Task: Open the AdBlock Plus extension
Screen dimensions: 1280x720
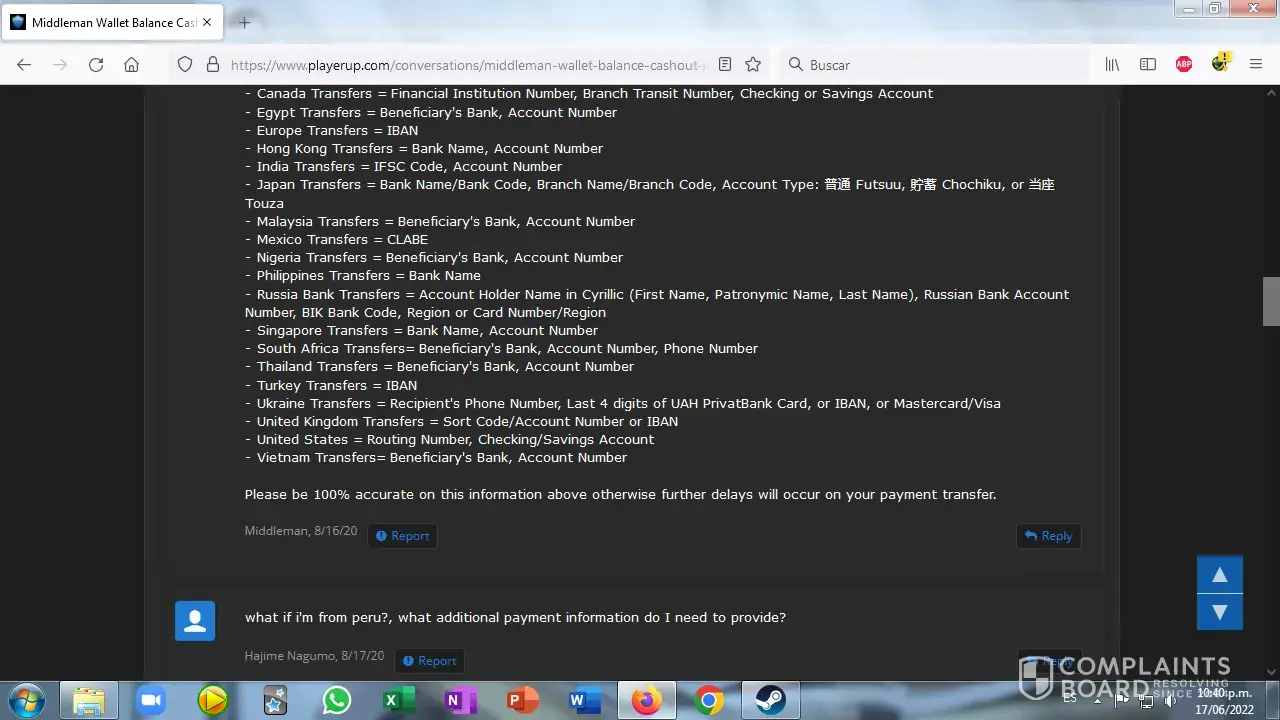Action: [1184, 64]
